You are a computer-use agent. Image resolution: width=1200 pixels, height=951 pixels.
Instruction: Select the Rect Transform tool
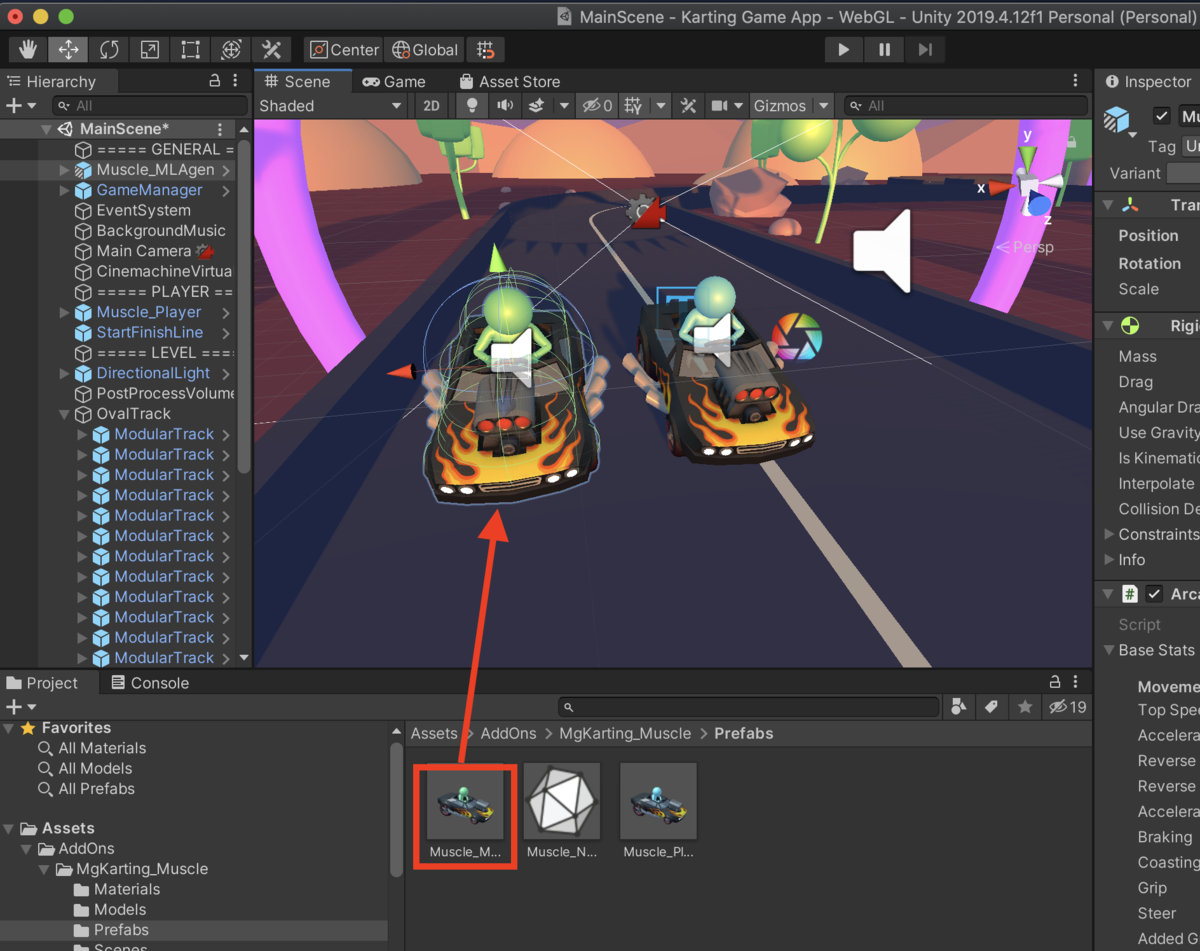190,50
